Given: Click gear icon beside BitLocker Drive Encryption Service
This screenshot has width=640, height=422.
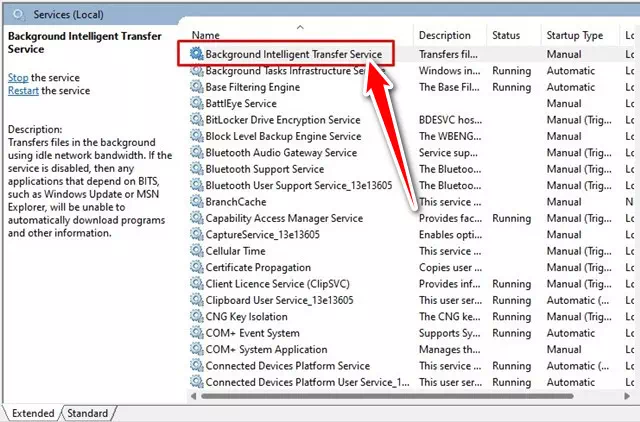Looking at the screenshot, I should (x=196, y=119).
